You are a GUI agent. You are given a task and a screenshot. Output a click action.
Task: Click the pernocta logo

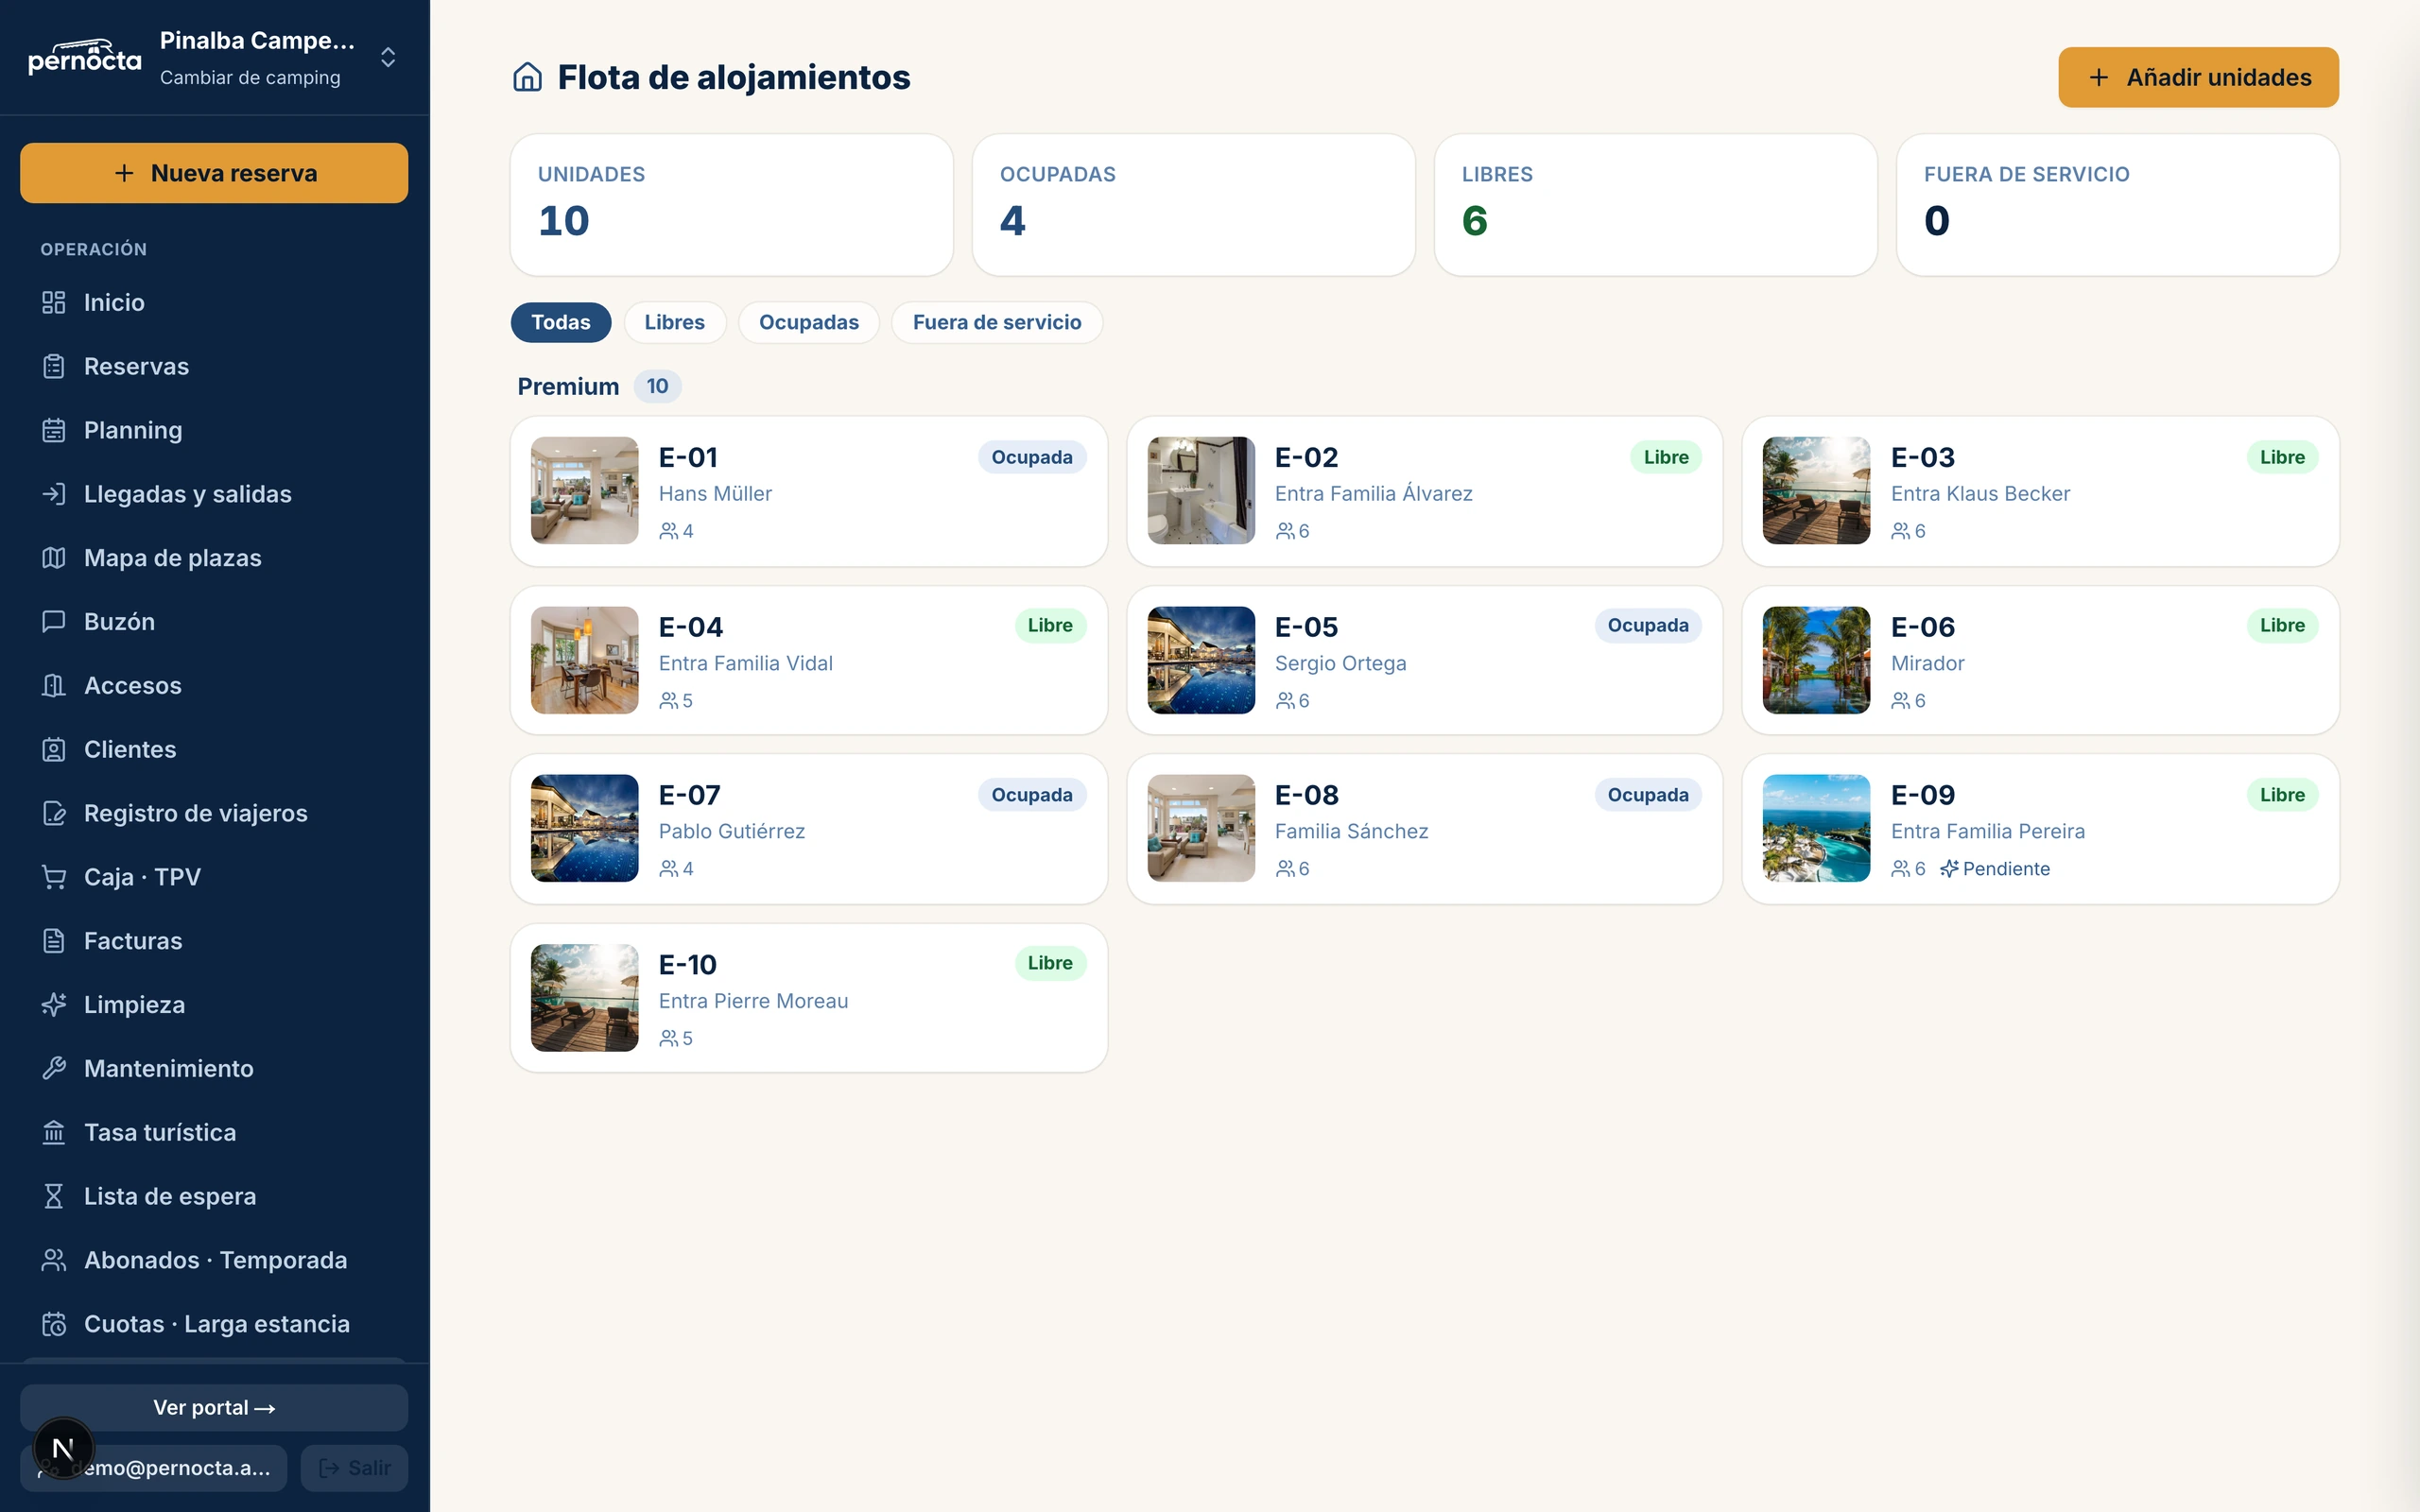85,57
